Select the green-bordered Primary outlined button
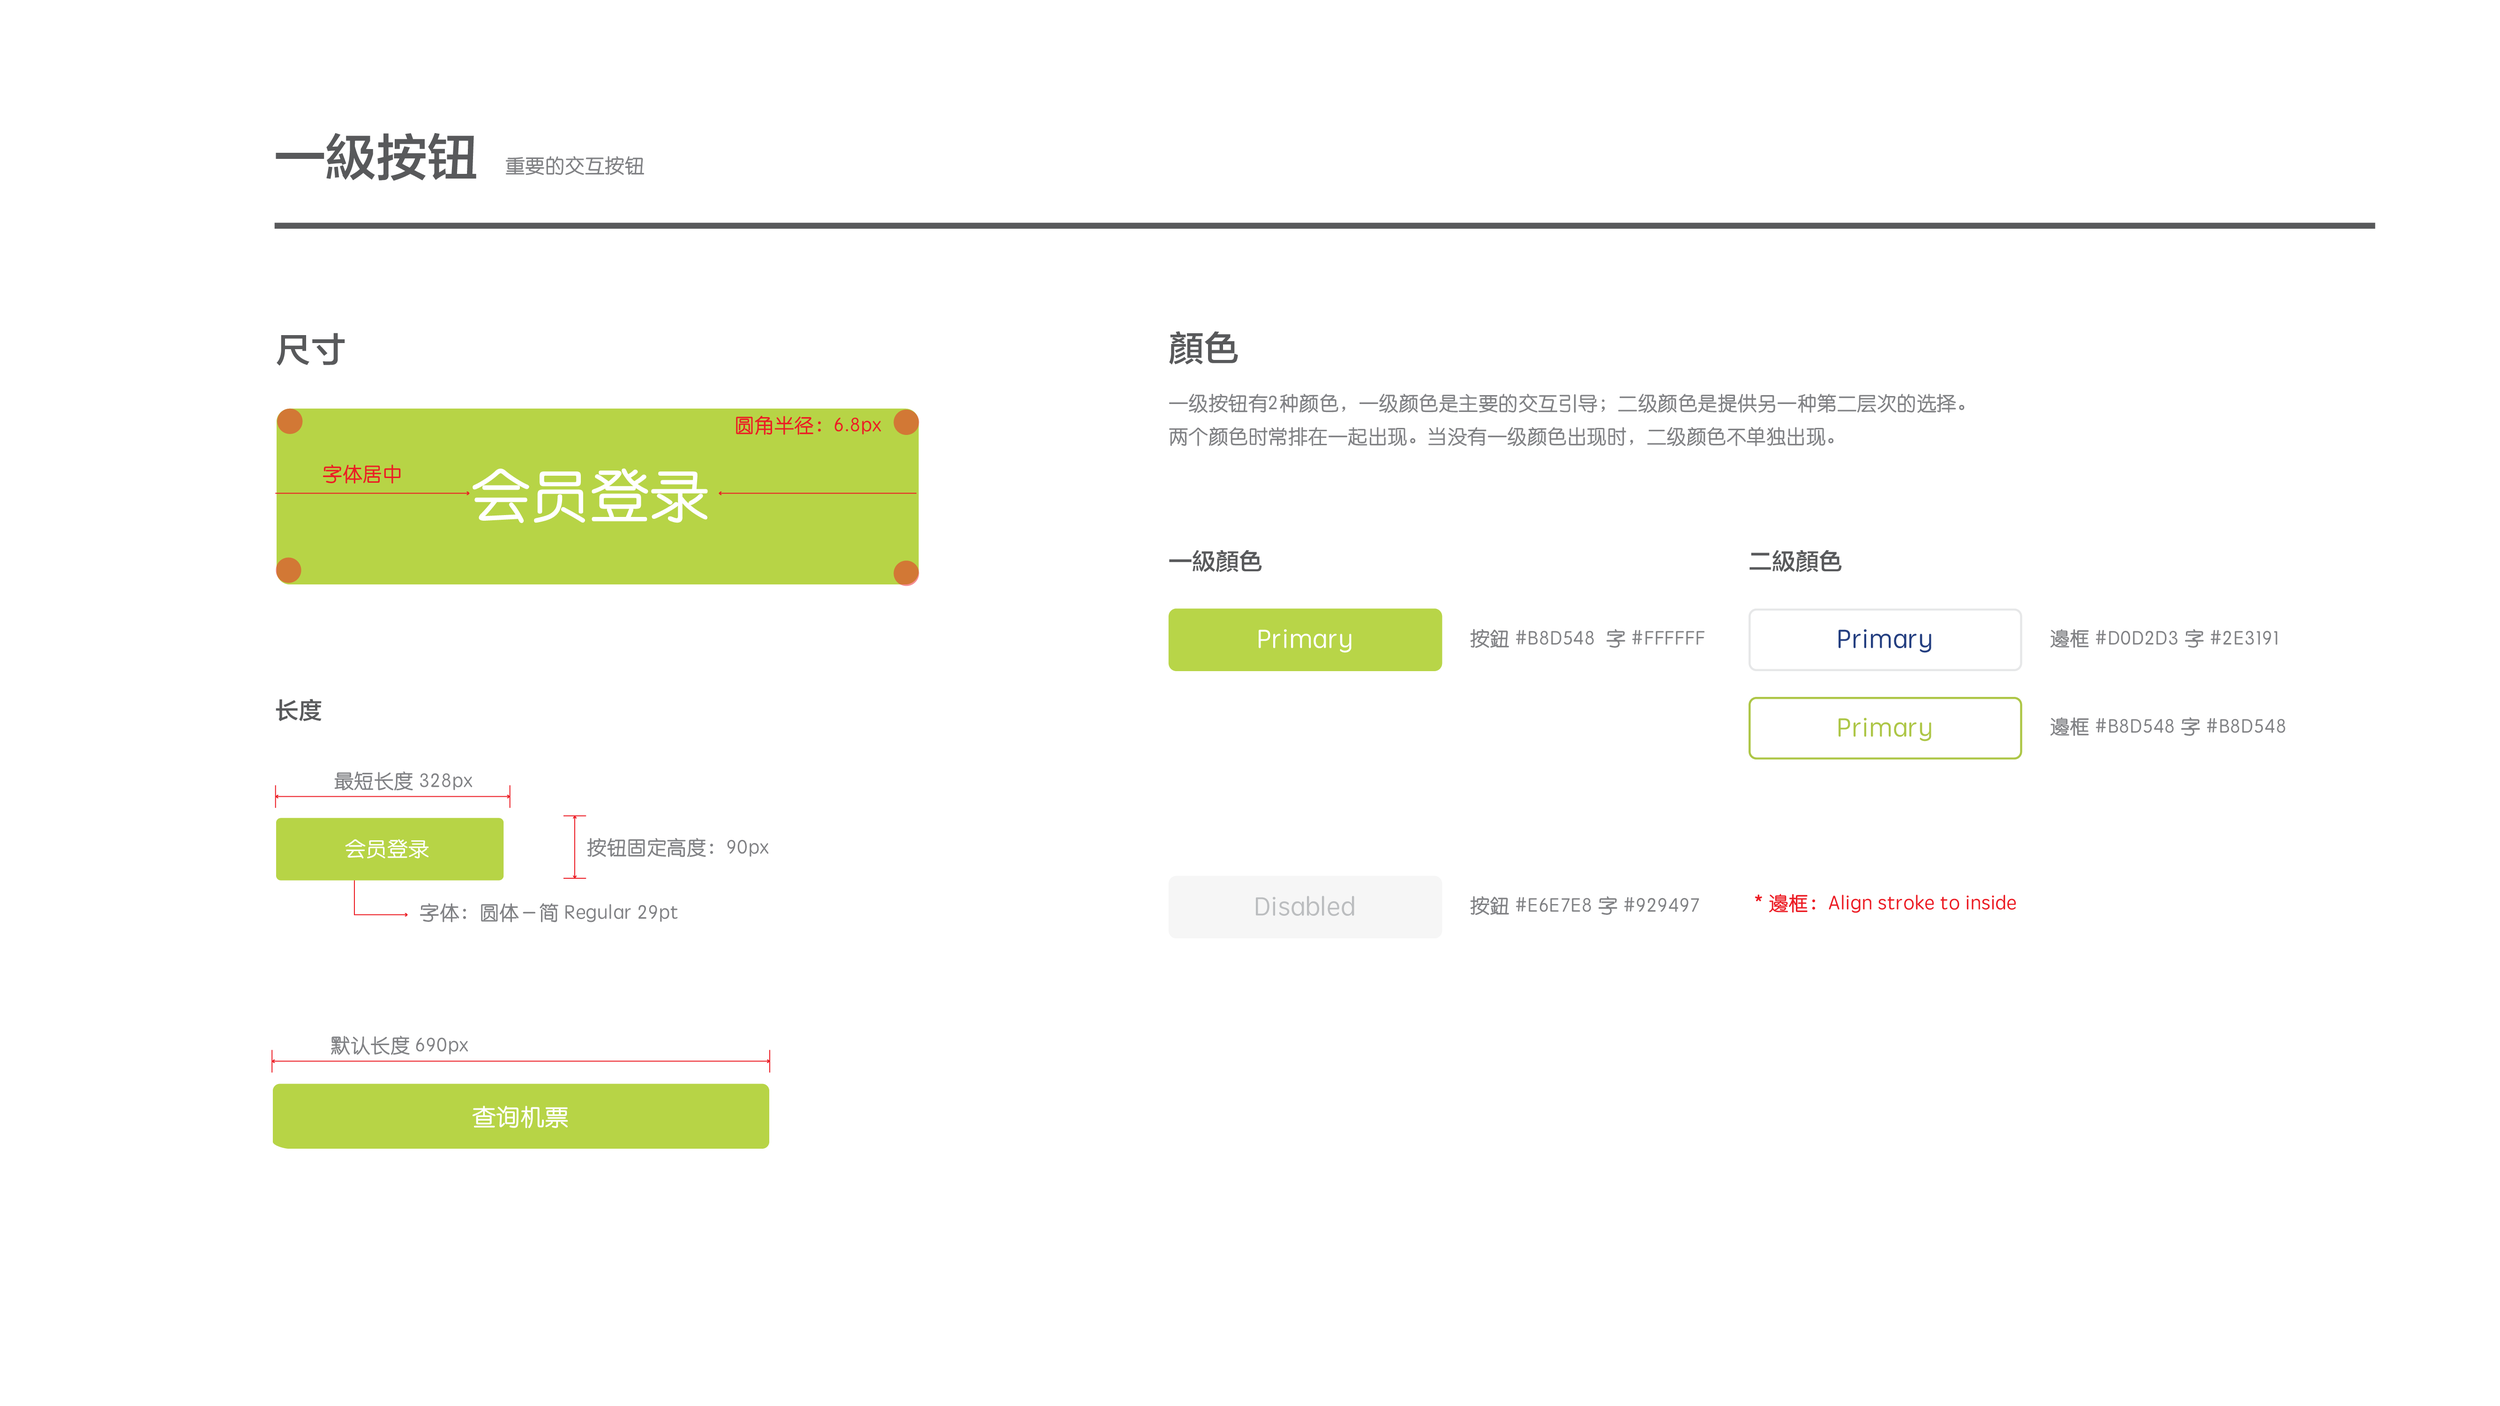This screenshot has width=2500, height=1406. click(x=1883, y=727)
